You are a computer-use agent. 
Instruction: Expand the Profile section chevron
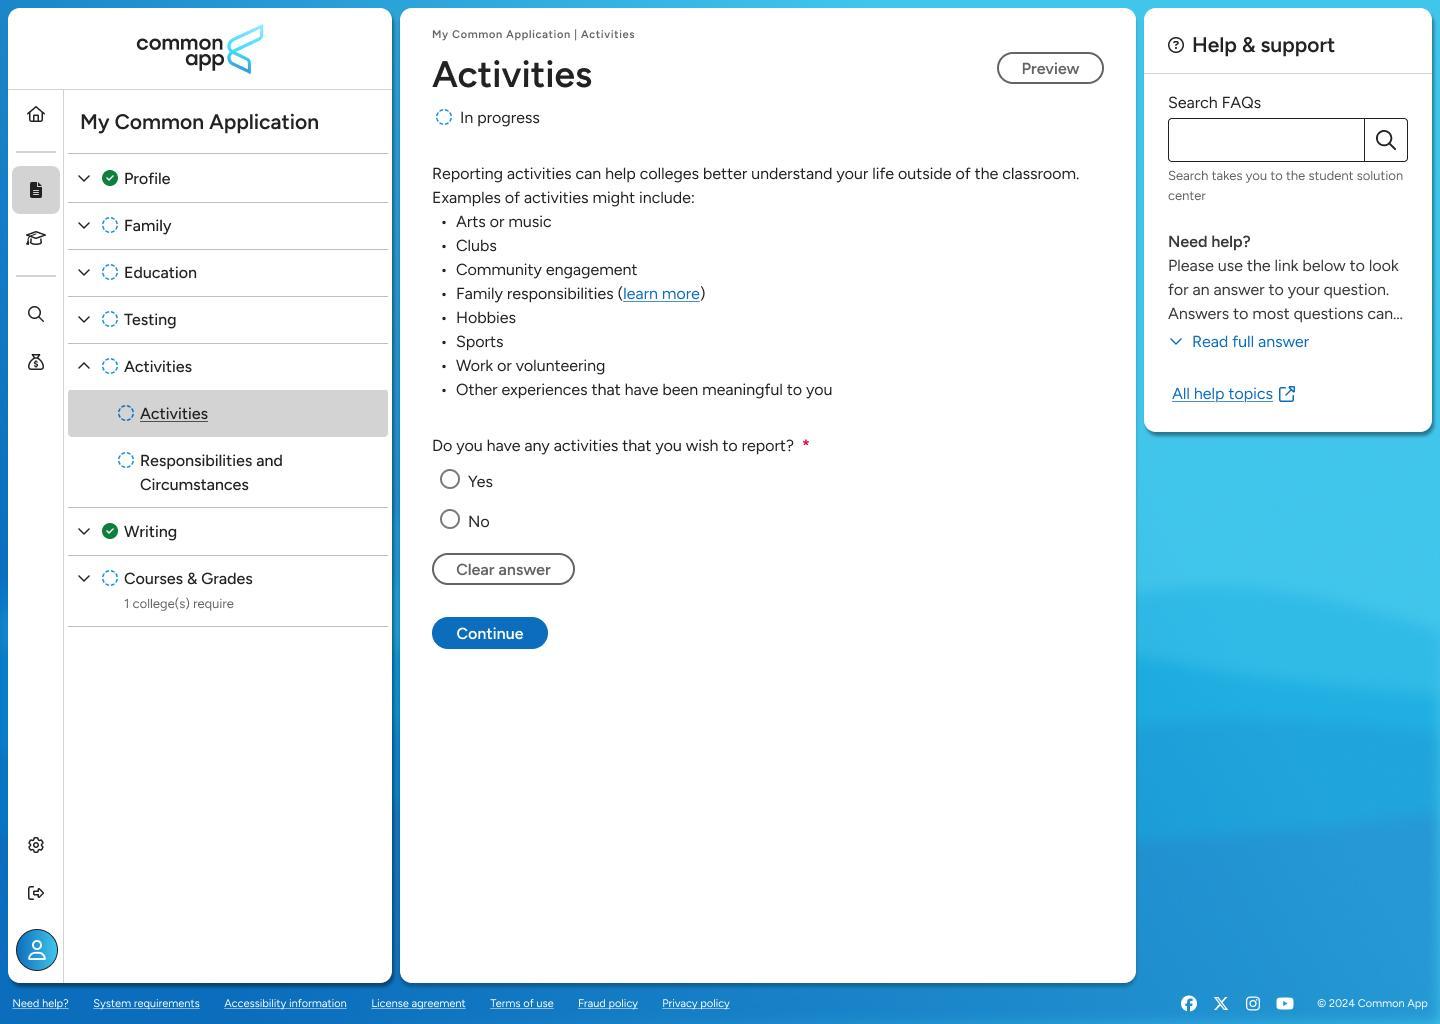[84, 179]
